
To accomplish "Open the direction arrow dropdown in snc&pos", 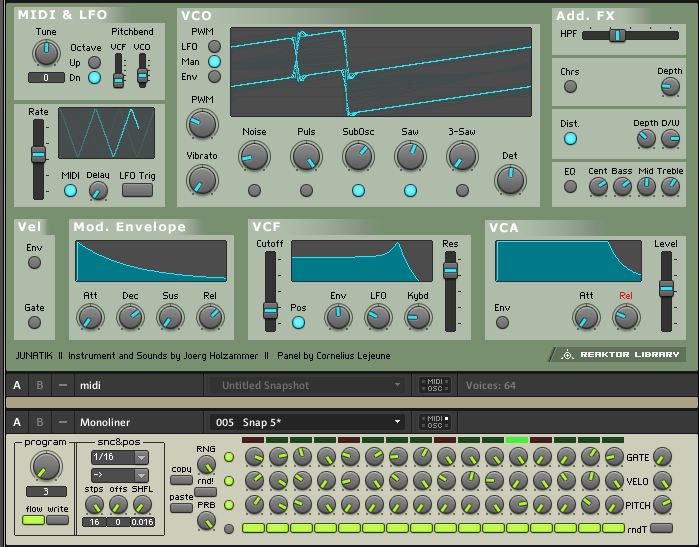I will tap(119, 475).
